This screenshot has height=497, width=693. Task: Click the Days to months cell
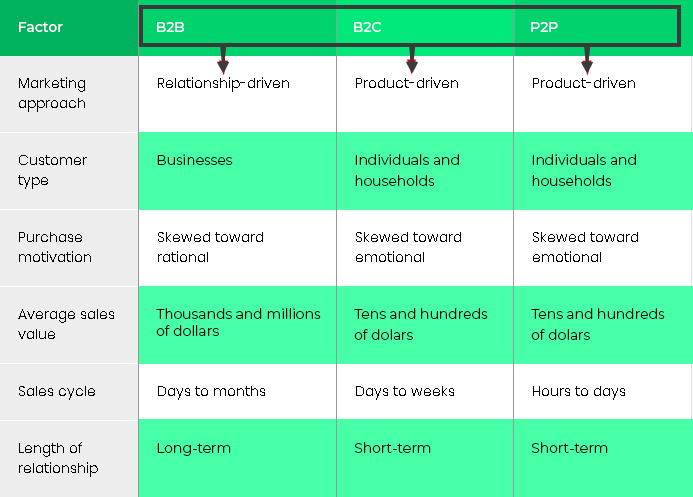pos(237,391)
